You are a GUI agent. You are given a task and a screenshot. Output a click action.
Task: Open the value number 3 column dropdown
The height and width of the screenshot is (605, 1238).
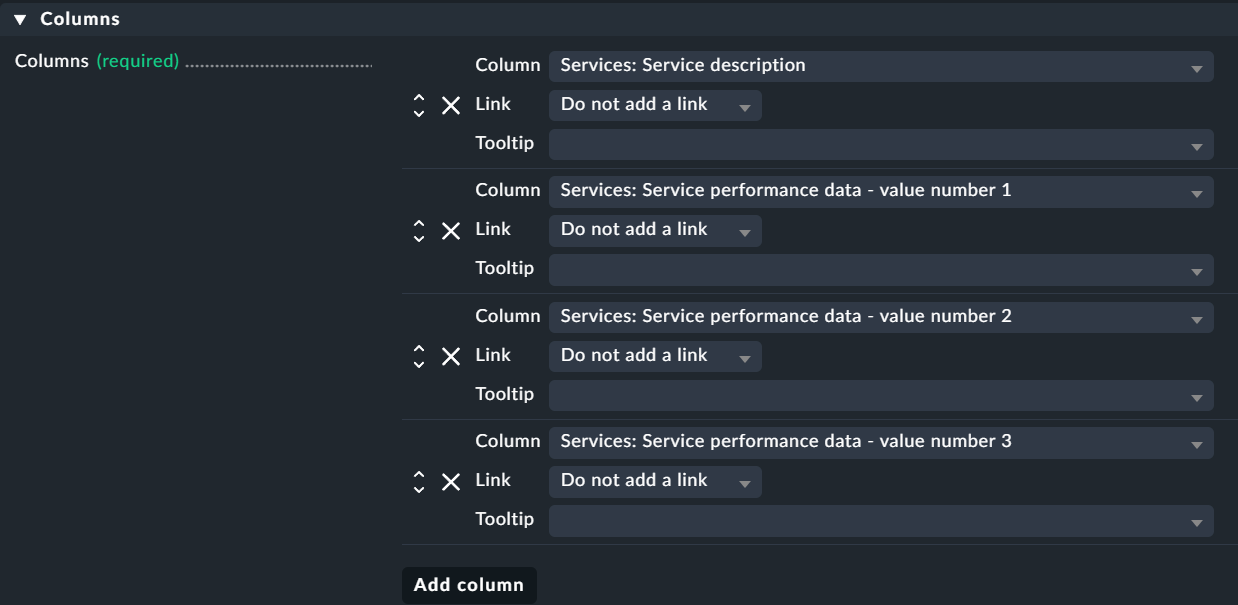880,442
